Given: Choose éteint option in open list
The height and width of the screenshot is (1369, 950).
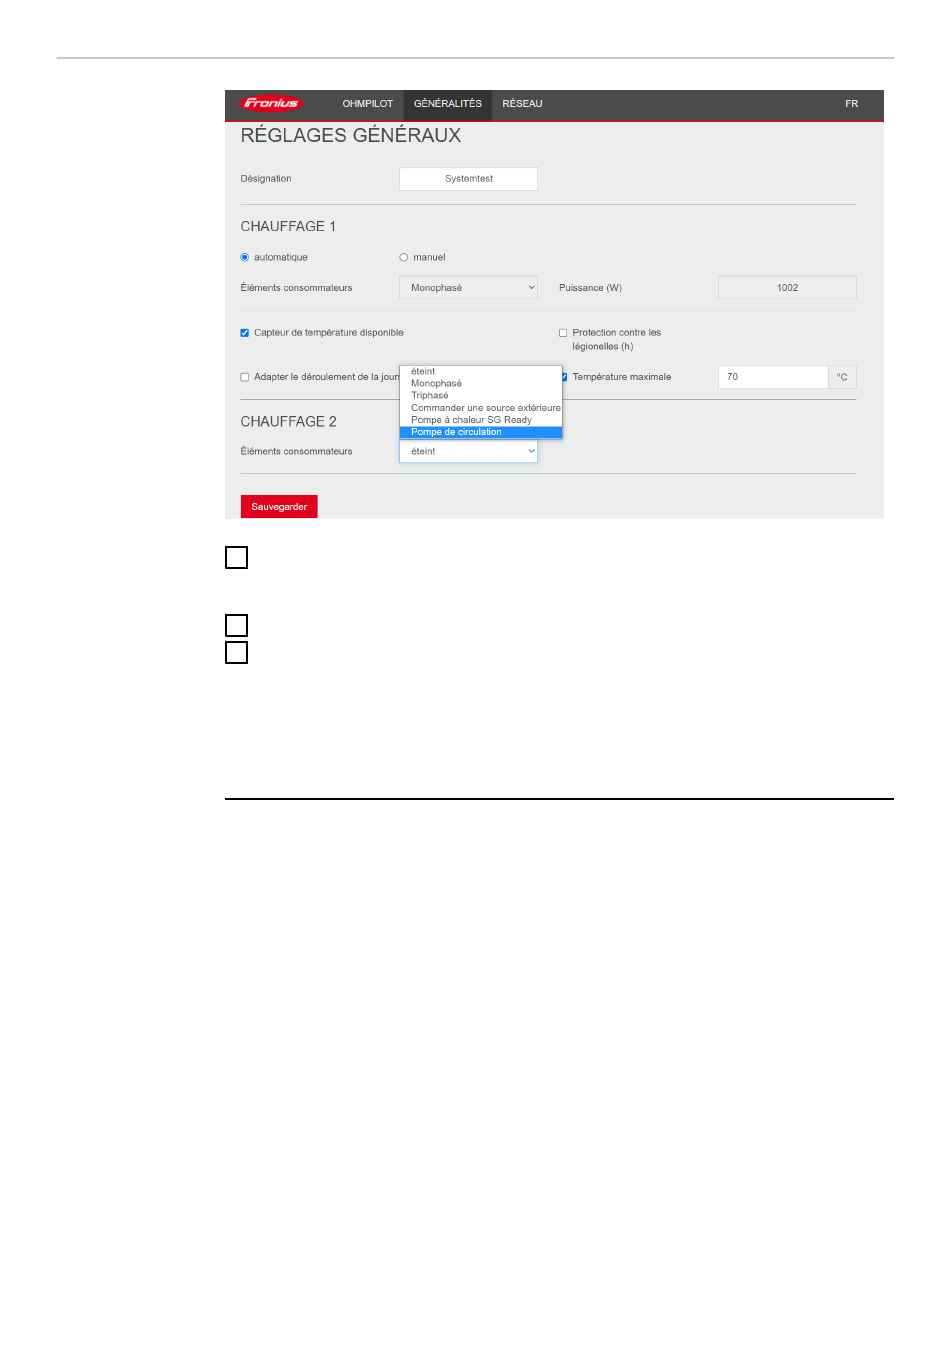Looking at the screenshot, I should pos(481,371).
